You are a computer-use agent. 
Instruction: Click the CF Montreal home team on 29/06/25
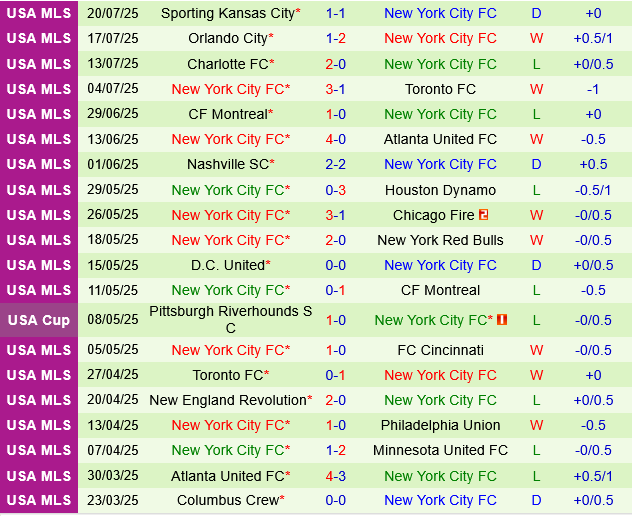click(x=228, y=114)
